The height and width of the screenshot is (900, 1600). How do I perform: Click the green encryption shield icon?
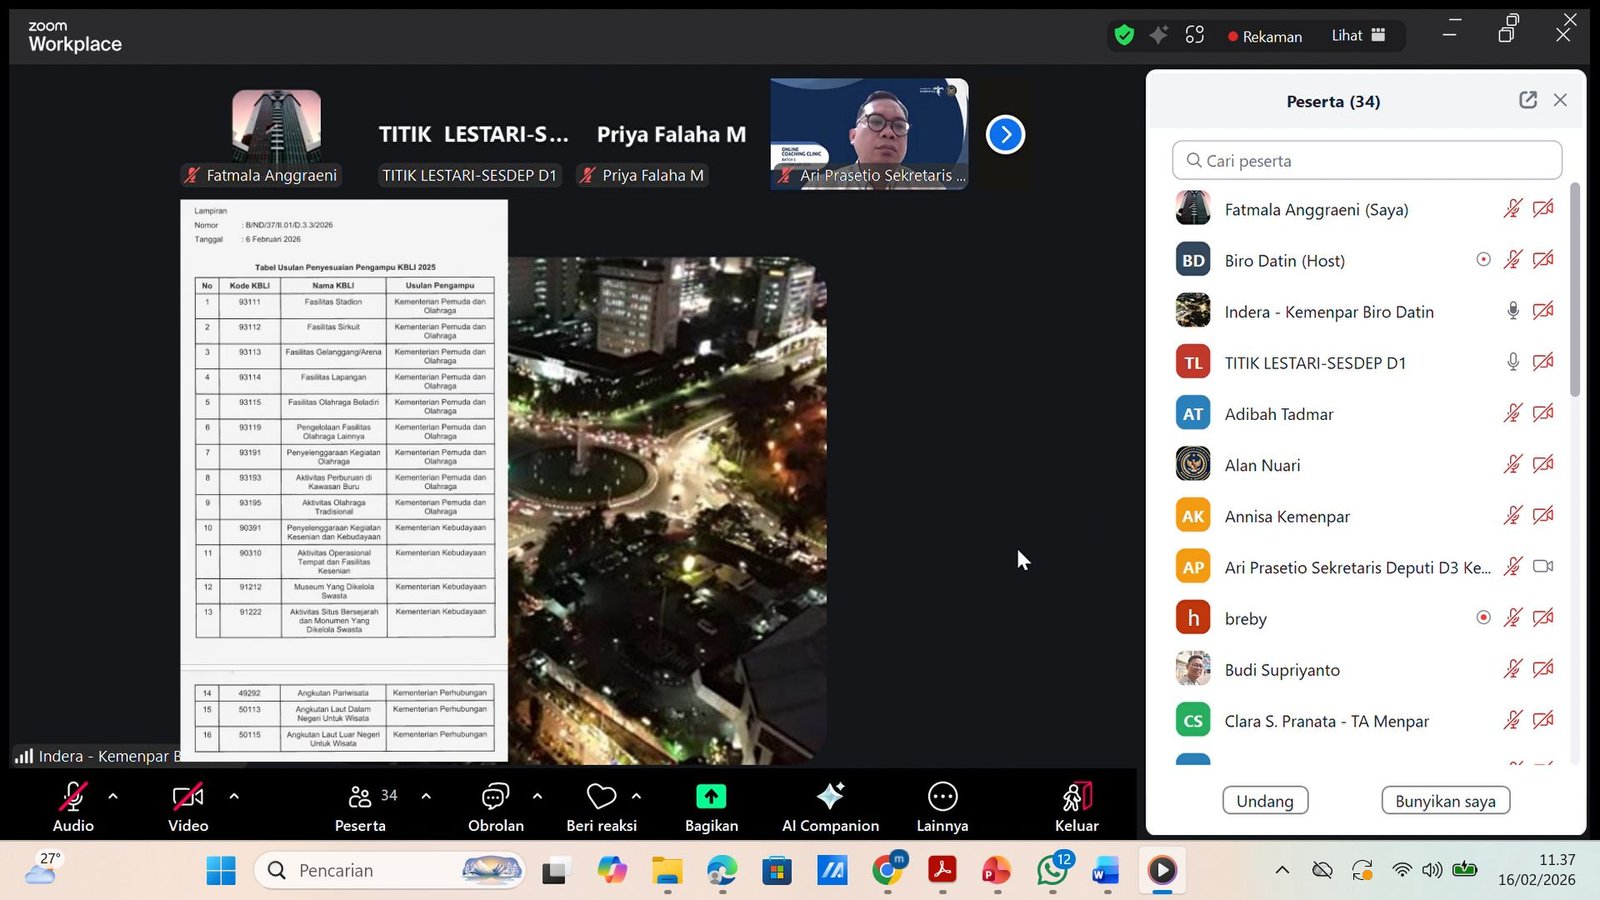[x=1124, y=36]
